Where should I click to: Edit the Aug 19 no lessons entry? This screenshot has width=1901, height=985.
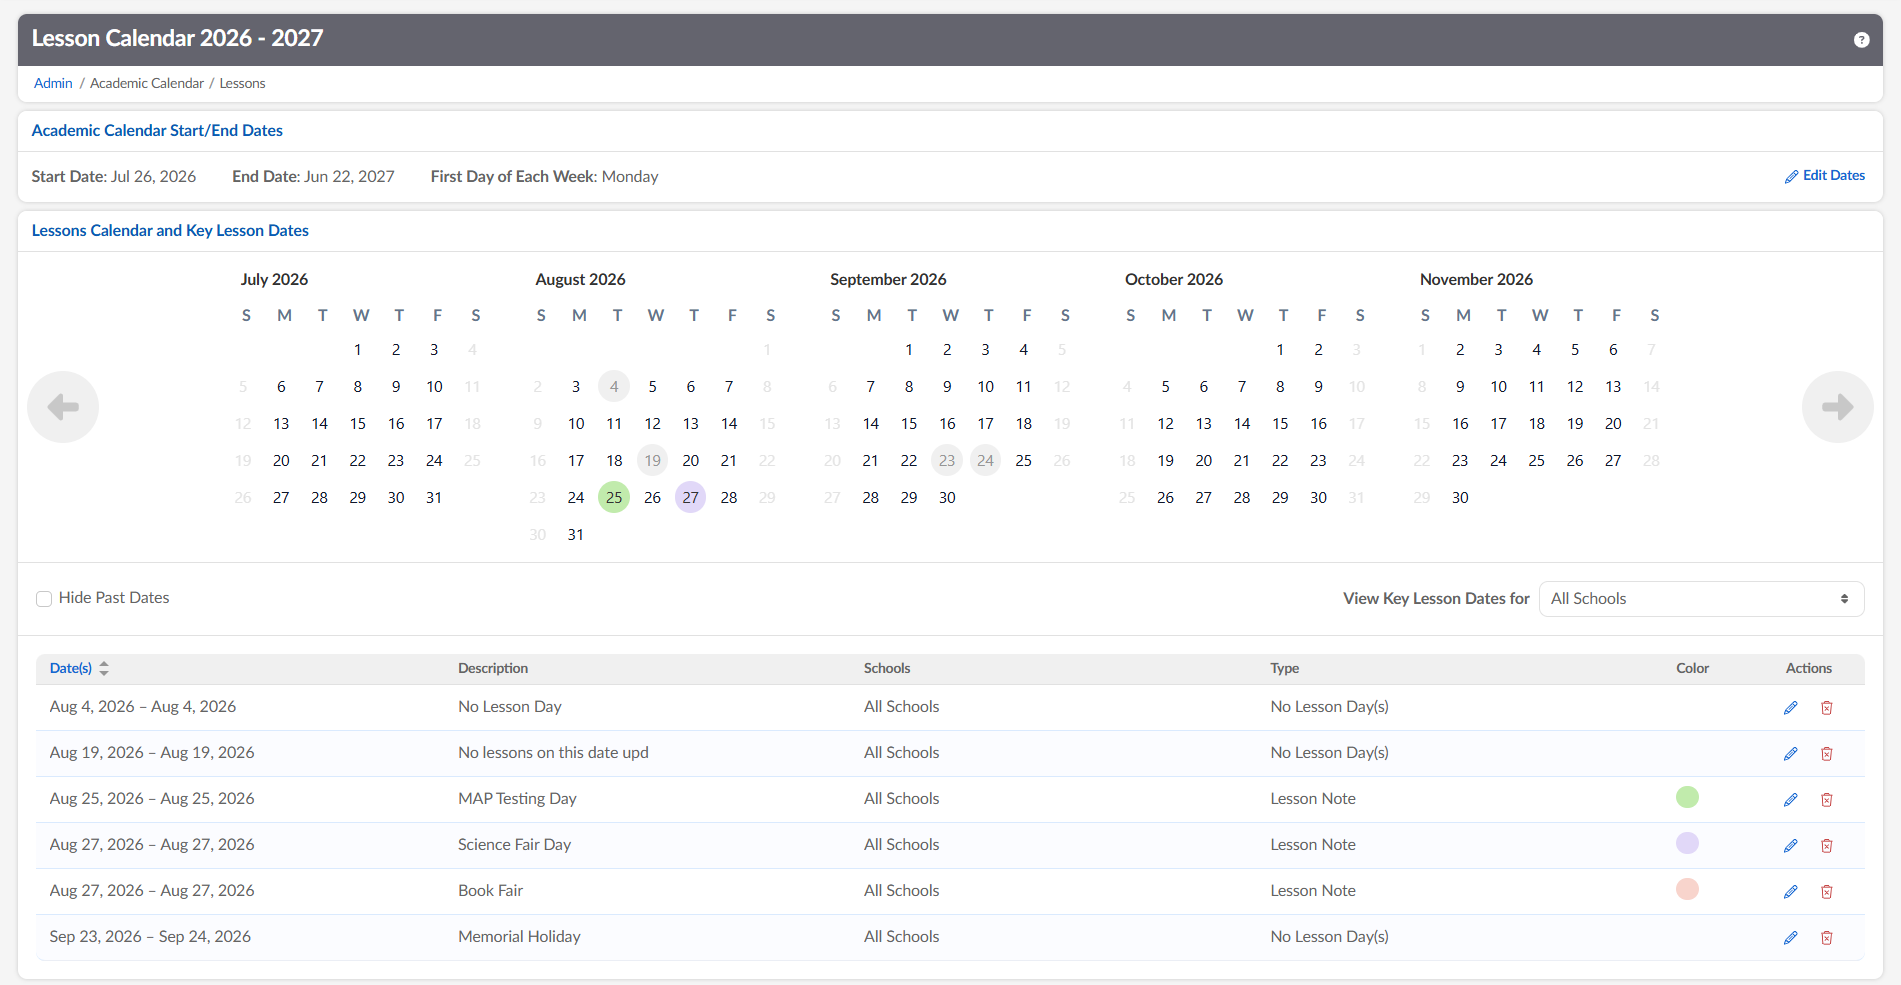[1790, 754]
